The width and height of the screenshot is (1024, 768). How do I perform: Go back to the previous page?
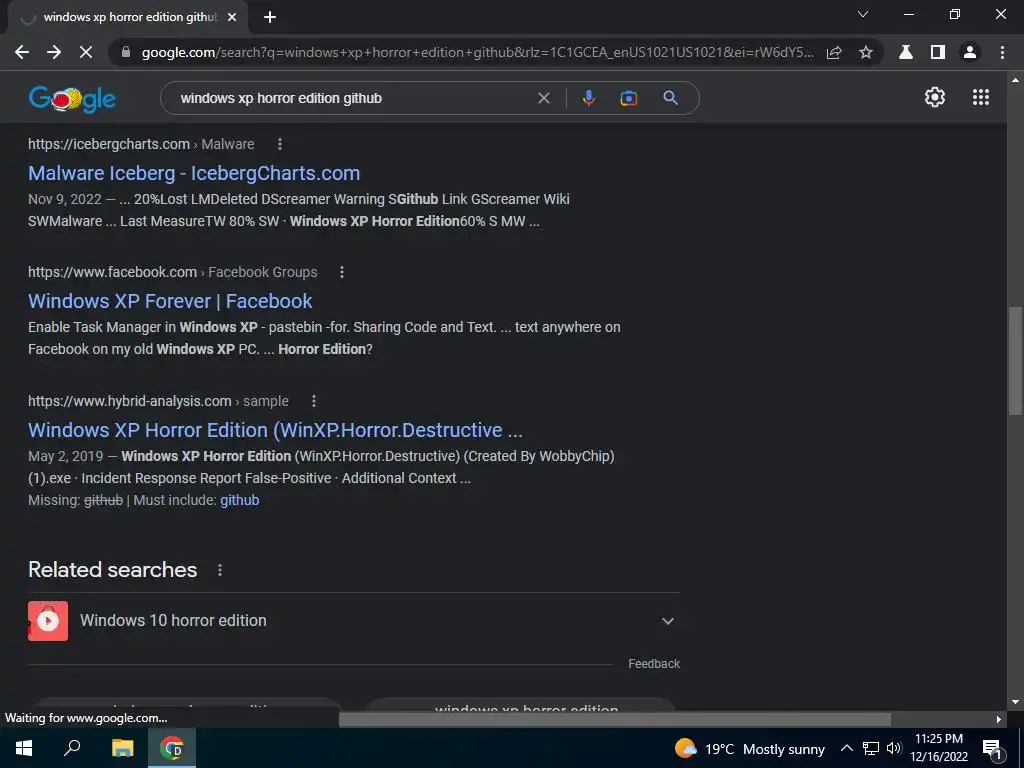[x=22, y=52]
